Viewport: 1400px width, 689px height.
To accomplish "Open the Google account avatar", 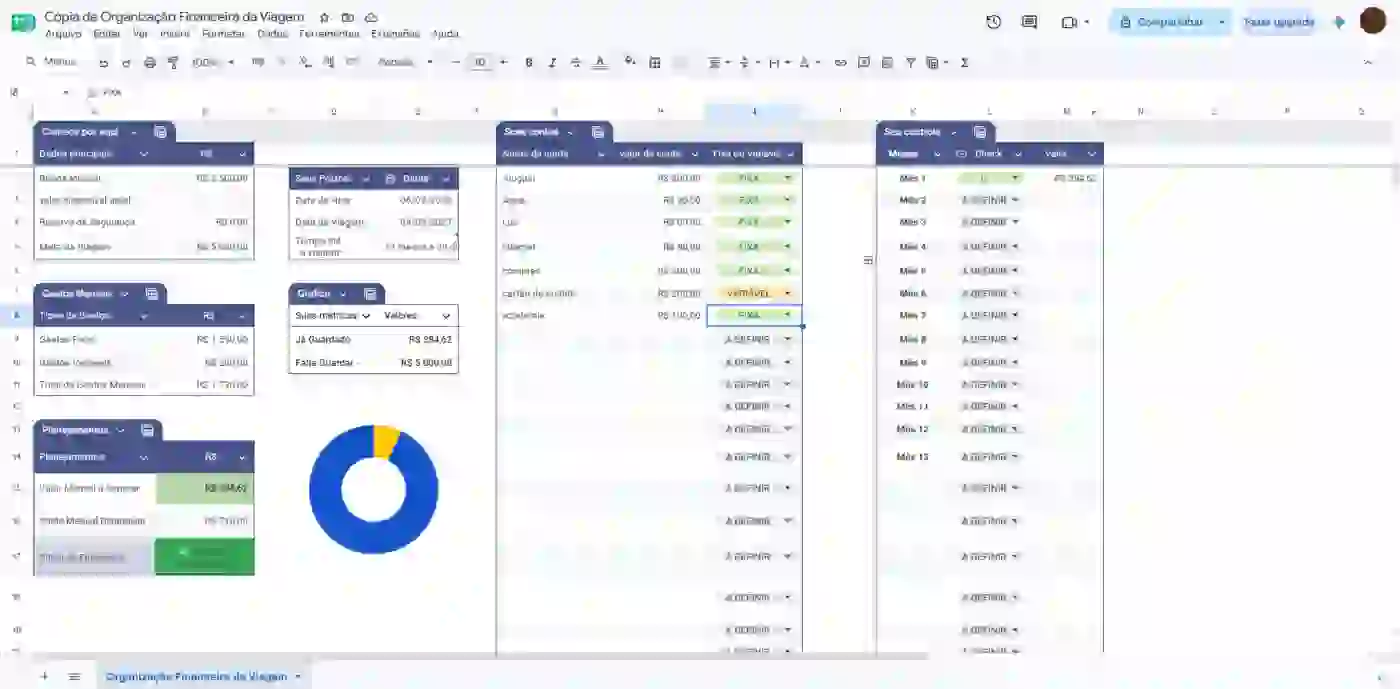I will [x=1373, y=21].
